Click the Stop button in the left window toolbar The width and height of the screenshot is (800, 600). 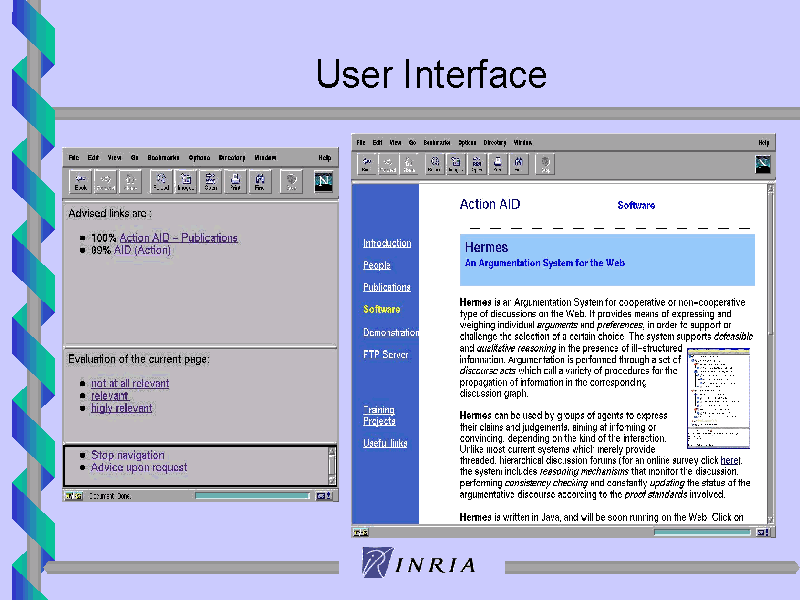(291, 181)
